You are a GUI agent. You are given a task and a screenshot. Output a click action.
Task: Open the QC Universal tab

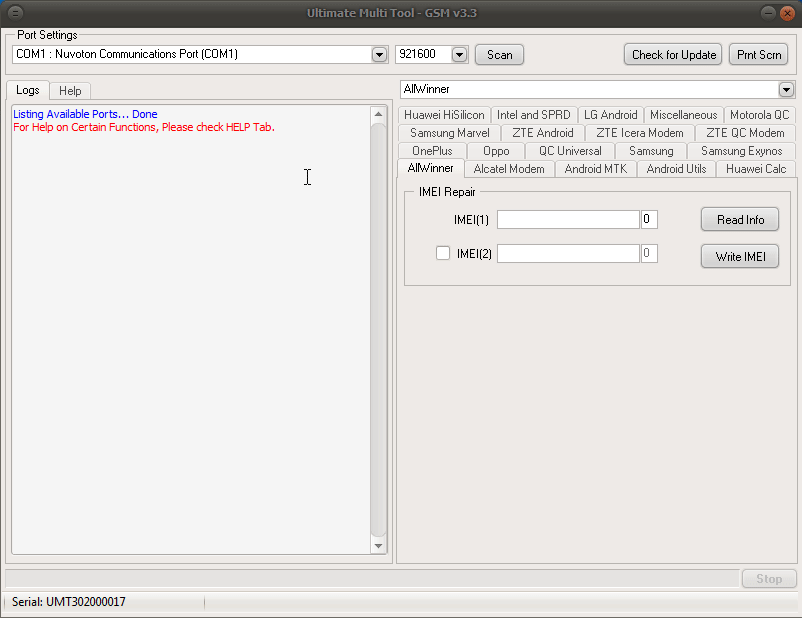pyautogui.click(x=570, y=151)
